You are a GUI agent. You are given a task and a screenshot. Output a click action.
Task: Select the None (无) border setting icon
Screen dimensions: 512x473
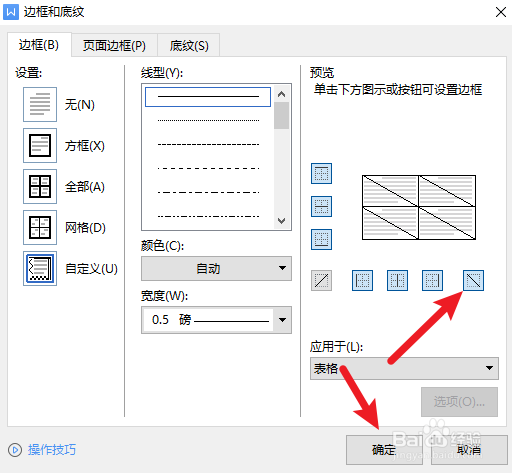click(40, 105)
